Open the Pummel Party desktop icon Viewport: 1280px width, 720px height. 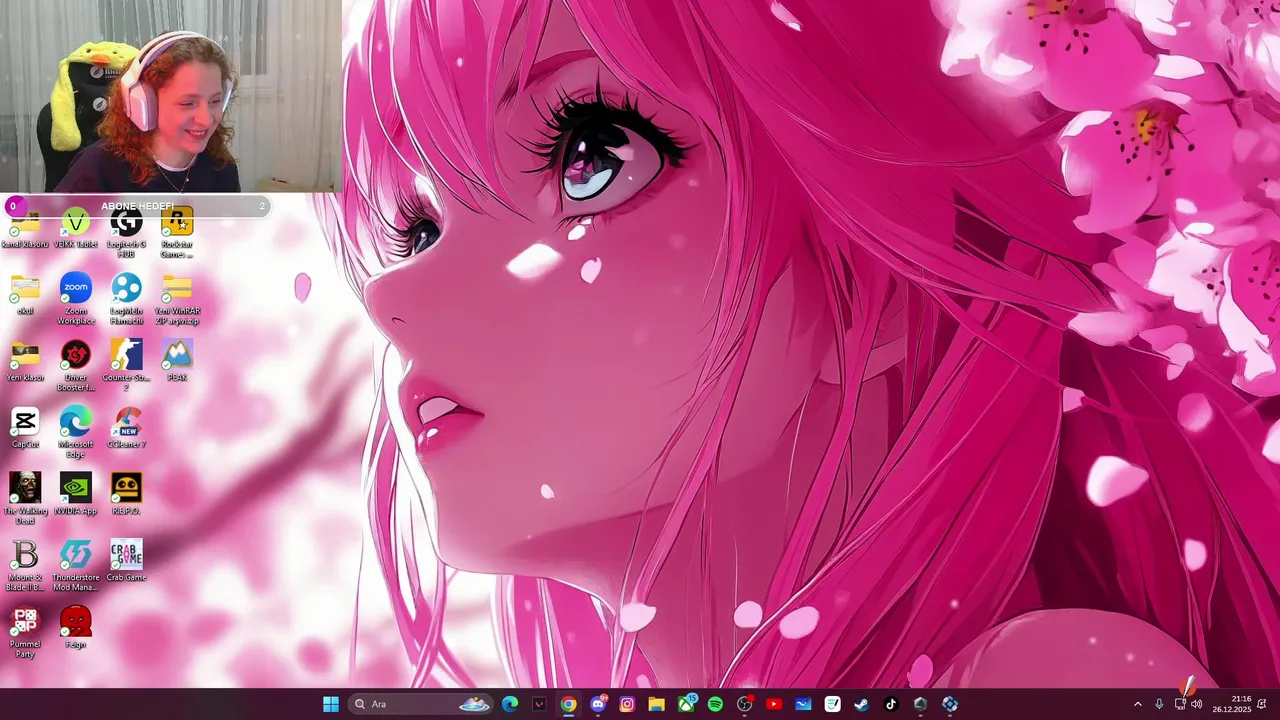25,632
